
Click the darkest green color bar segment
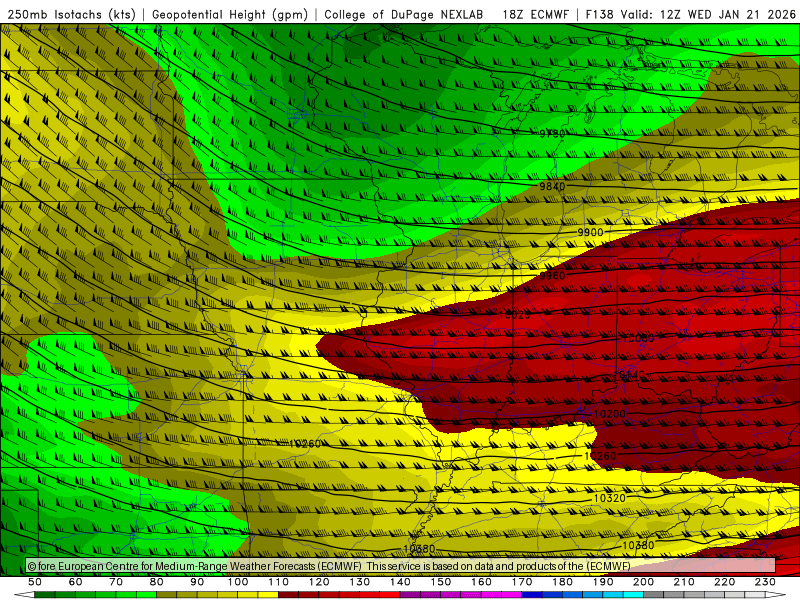point(45,595)
